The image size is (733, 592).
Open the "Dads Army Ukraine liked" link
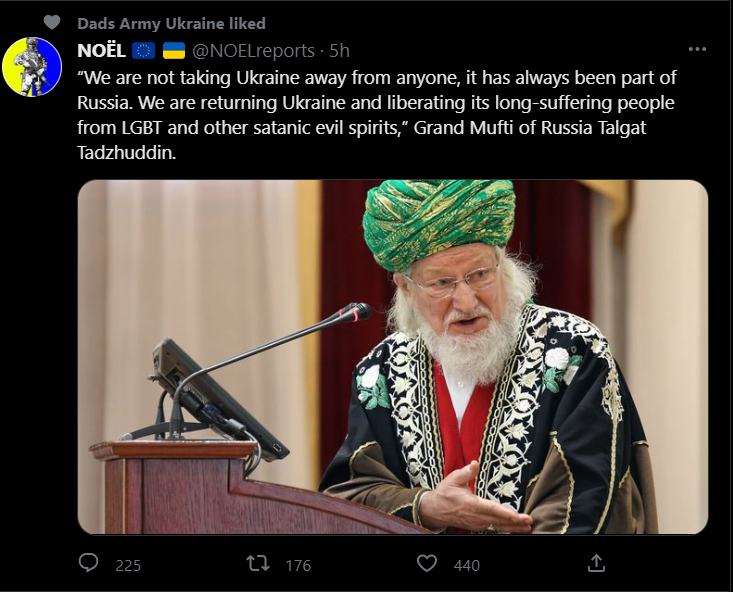171,23
